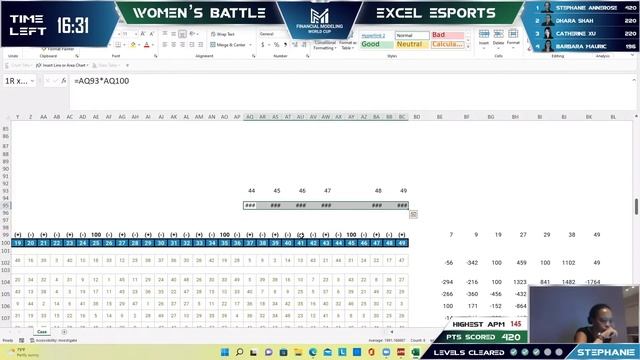The image size is (640, 360).
Task: Apply the Calculation cell style
Action: pos(447,44)
